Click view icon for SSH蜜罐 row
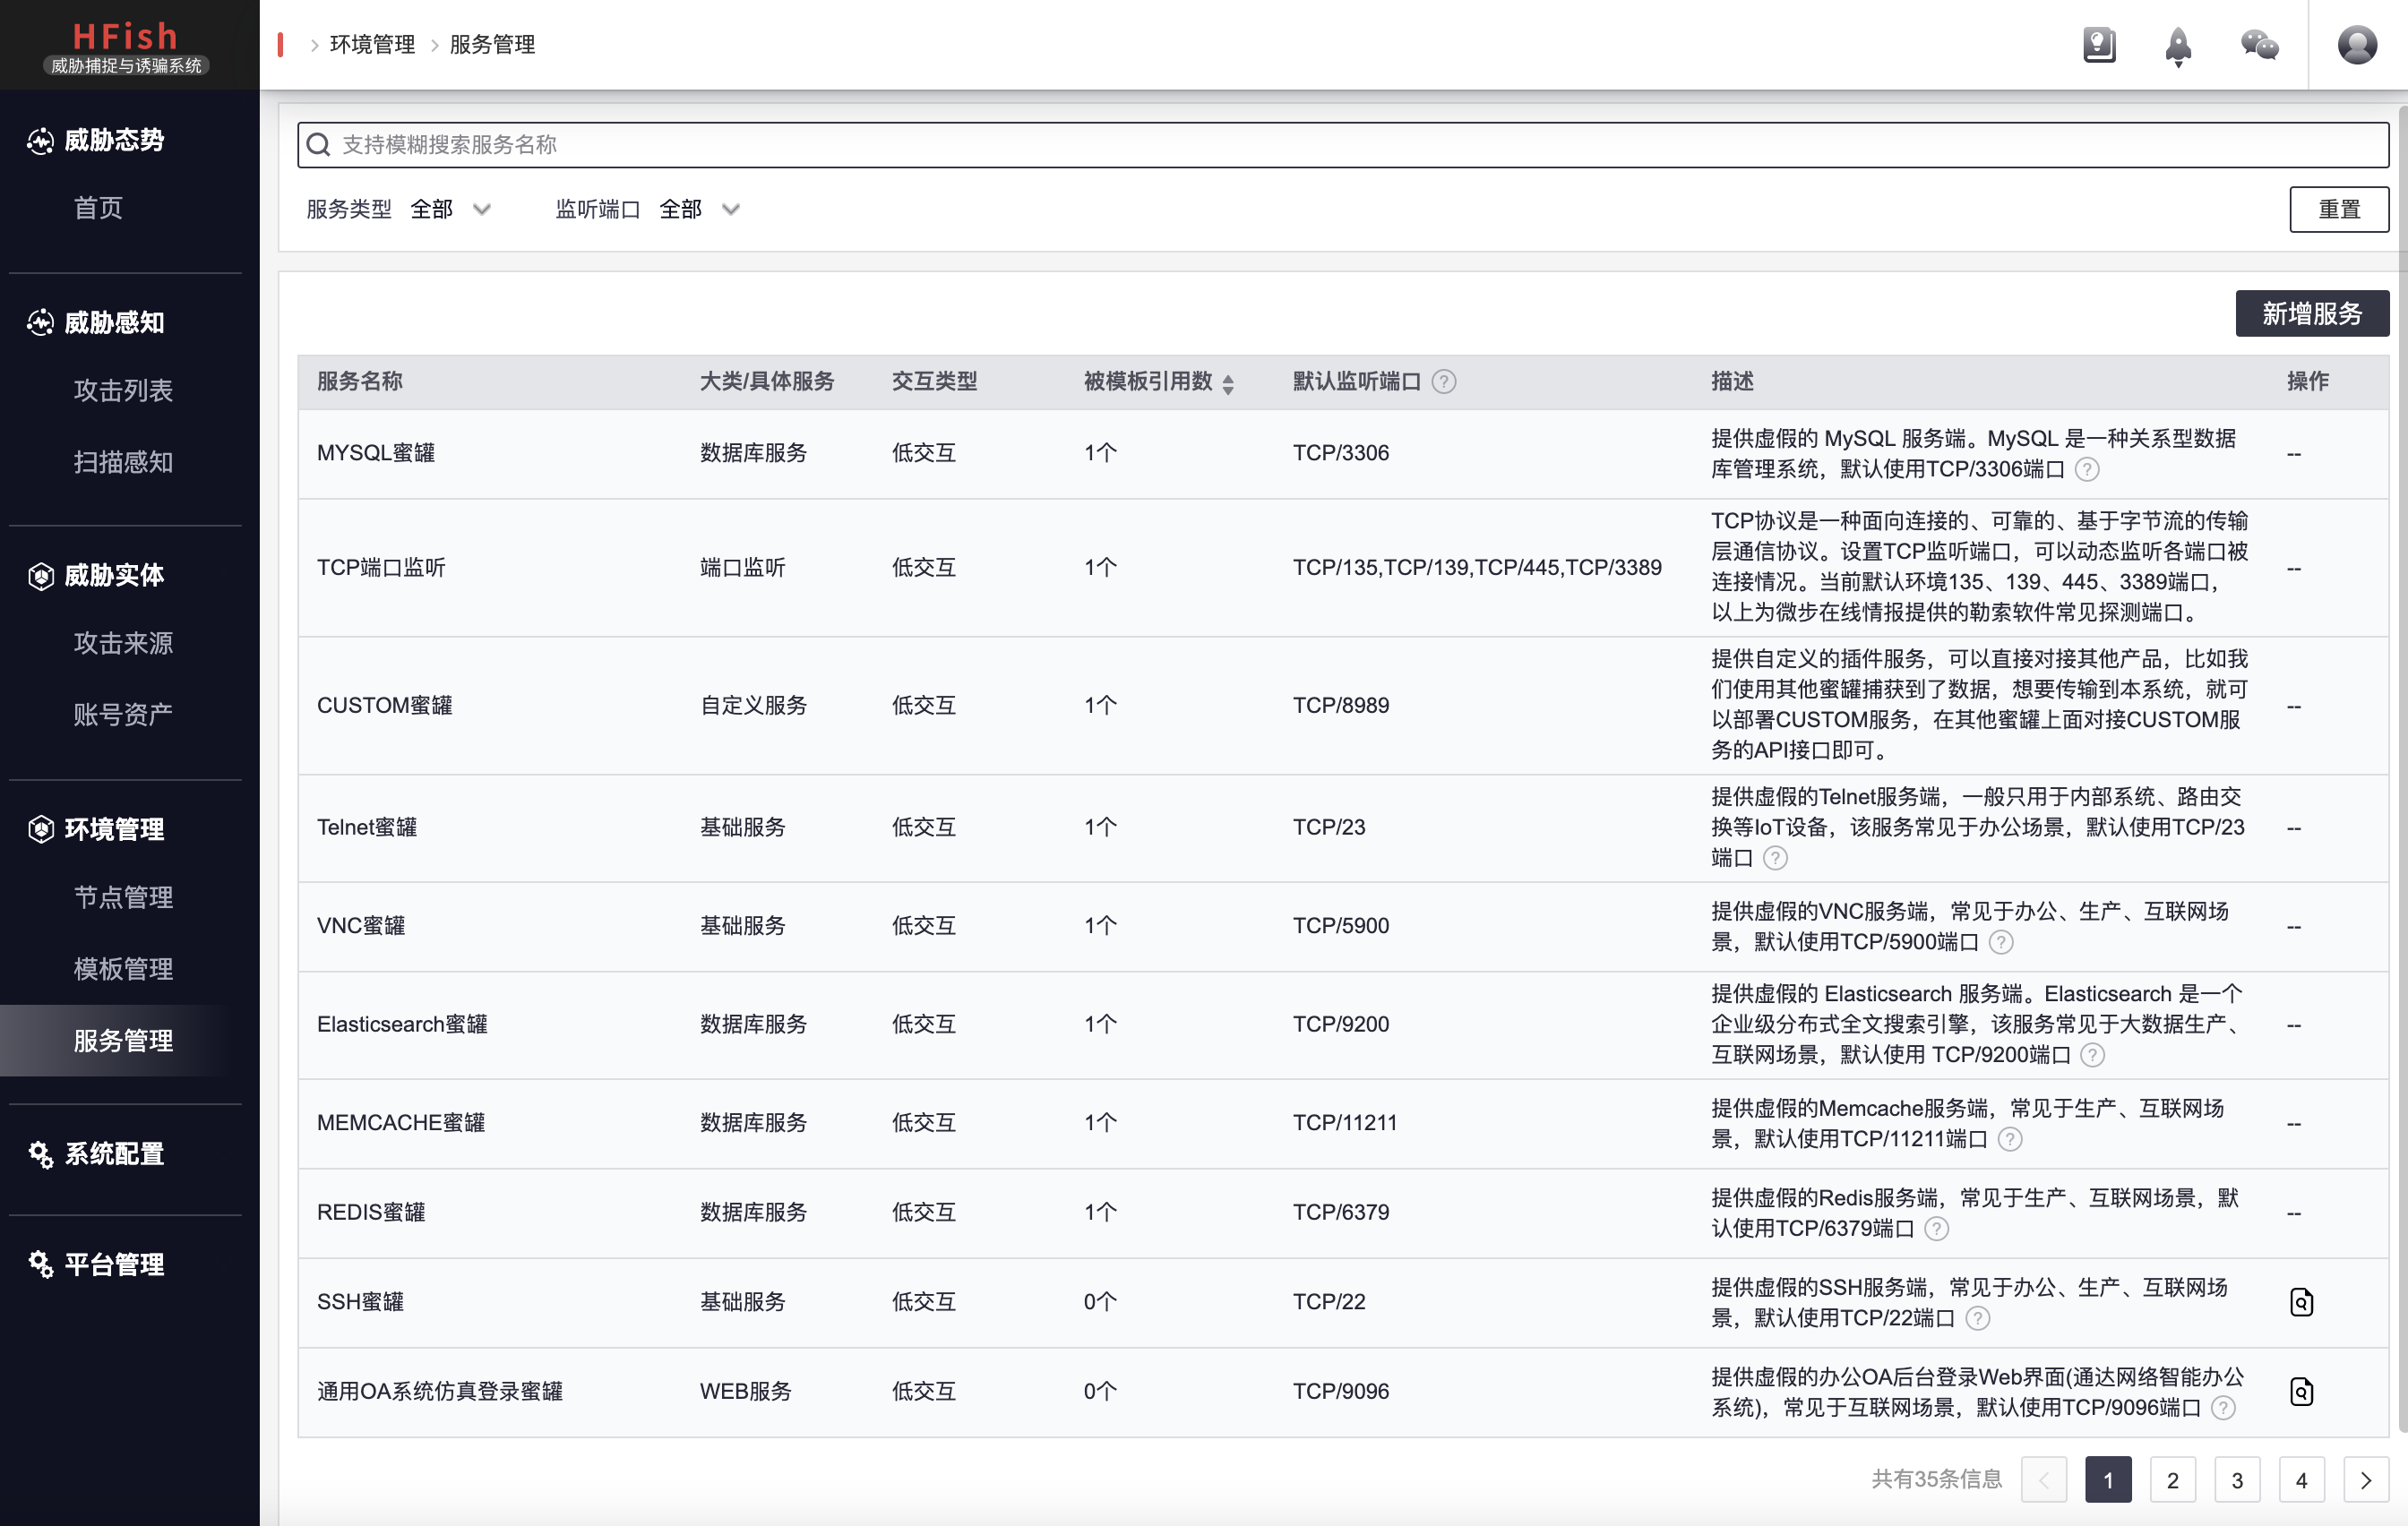 point(2301,1302)
